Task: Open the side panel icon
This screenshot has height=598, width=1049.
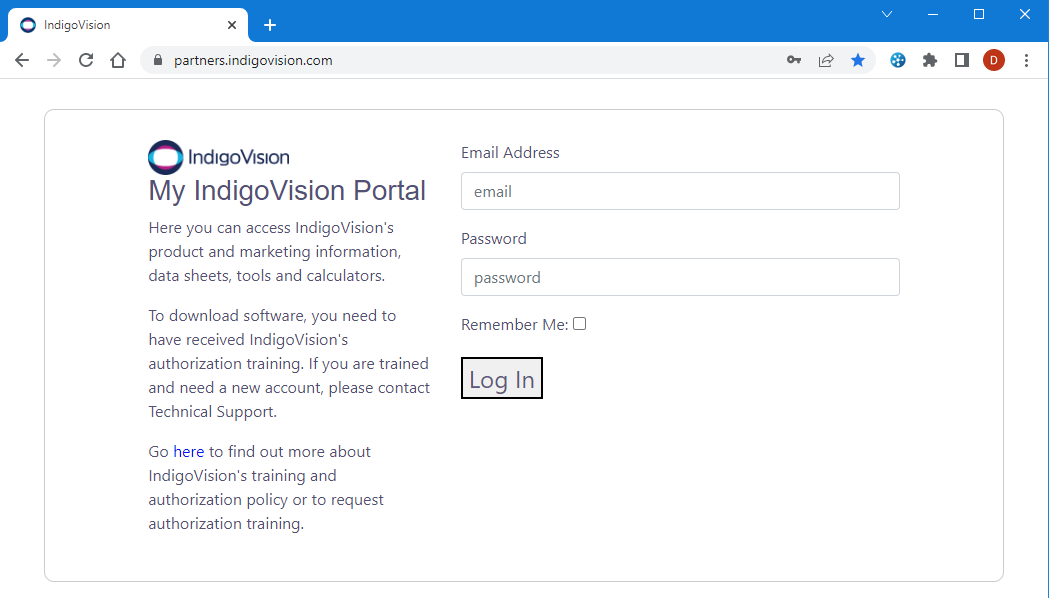Action: click(961, 60)
